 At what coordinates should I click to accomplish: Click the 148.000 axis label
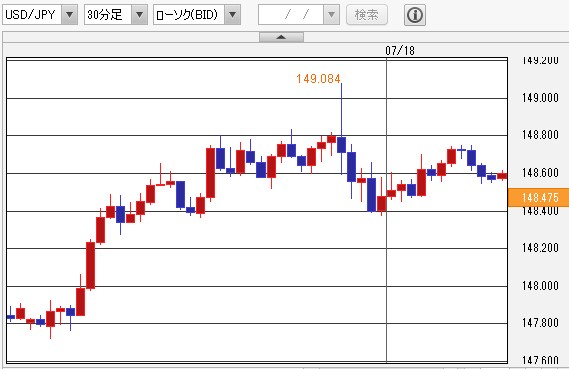click(540, 286)
